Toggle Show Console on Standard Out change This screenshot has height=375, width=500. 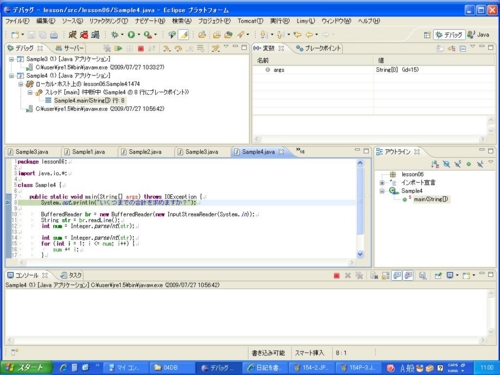pos(397,276)
